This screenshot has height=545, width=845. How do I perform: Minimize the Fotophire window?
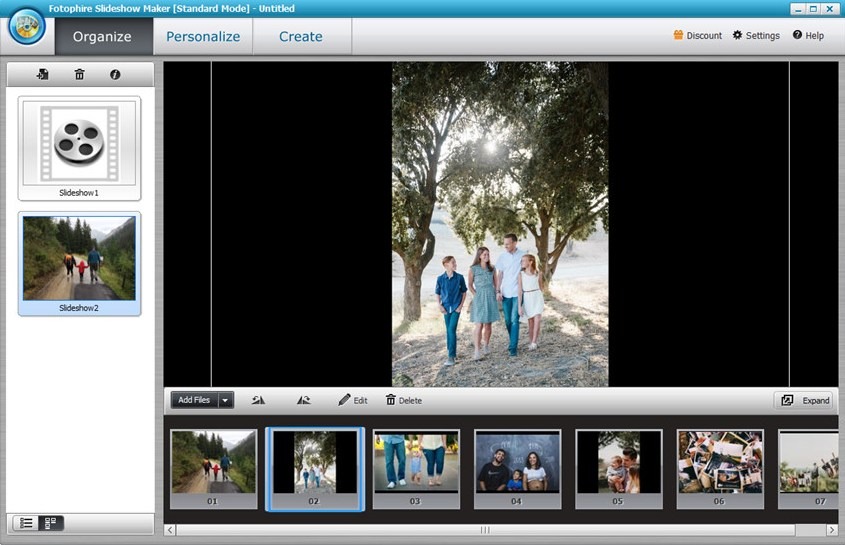point(799,9)
